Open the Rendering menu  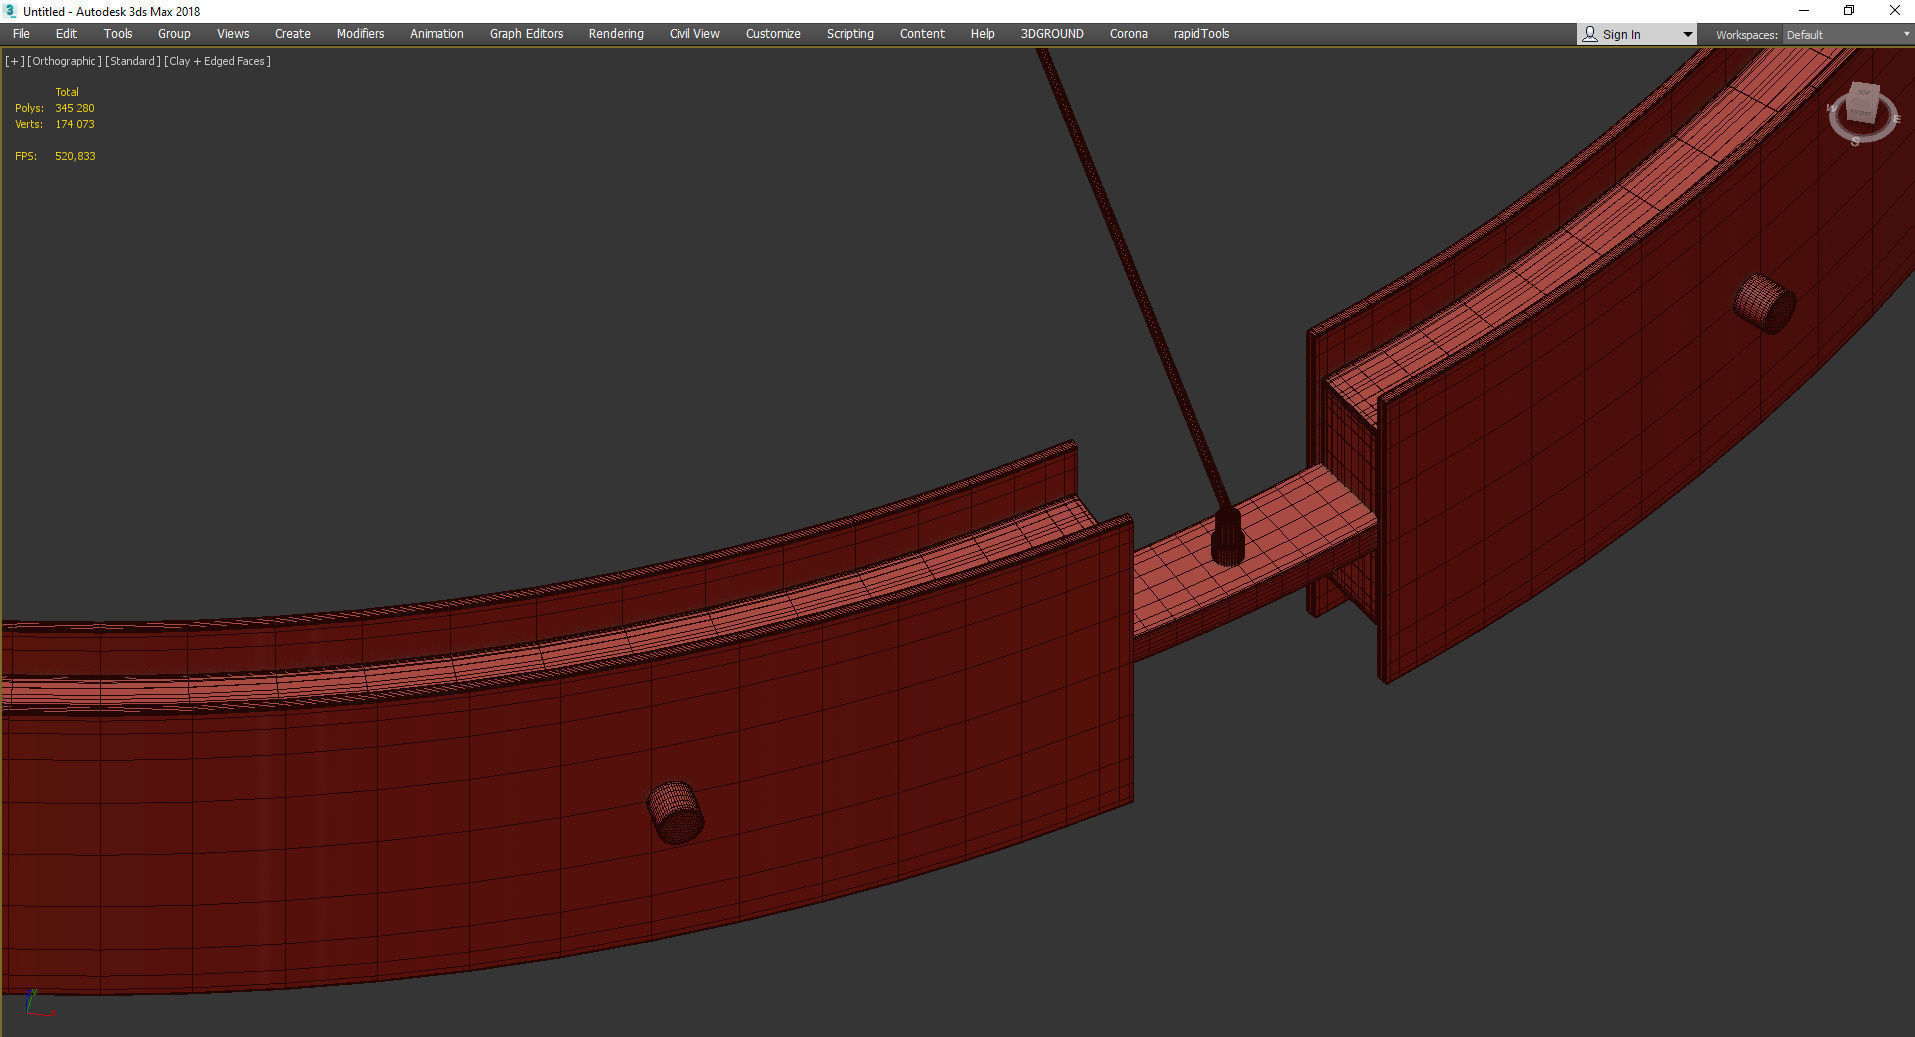[616, 34]
